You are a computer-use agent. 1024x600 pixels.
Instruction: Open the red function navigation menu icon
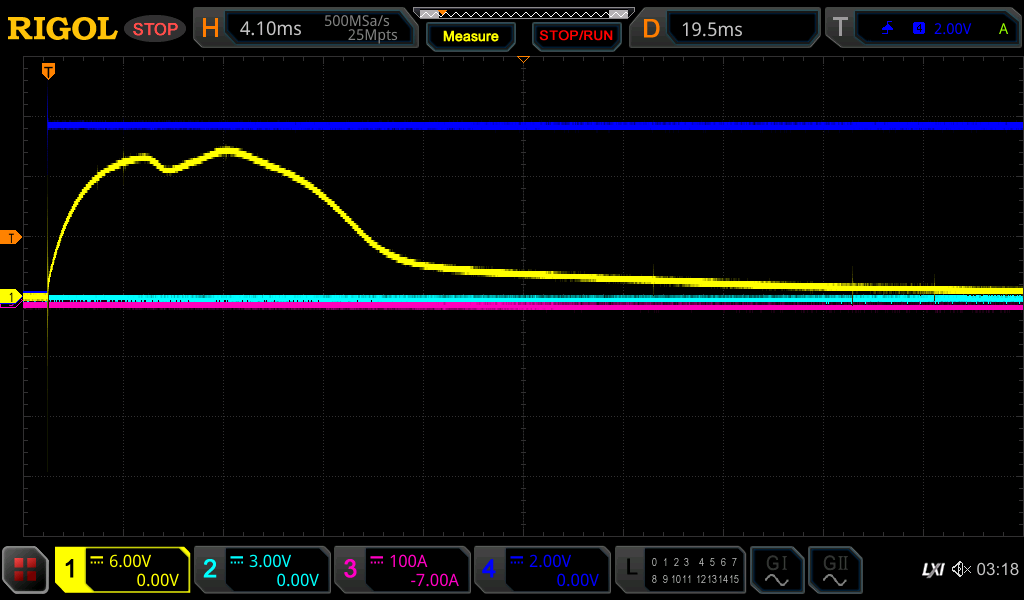click(26, 570)
